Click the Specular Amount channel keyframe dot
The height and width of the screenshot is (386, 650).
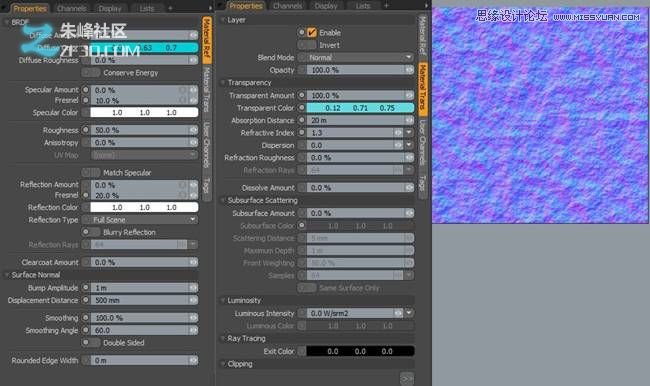point(85,90)
